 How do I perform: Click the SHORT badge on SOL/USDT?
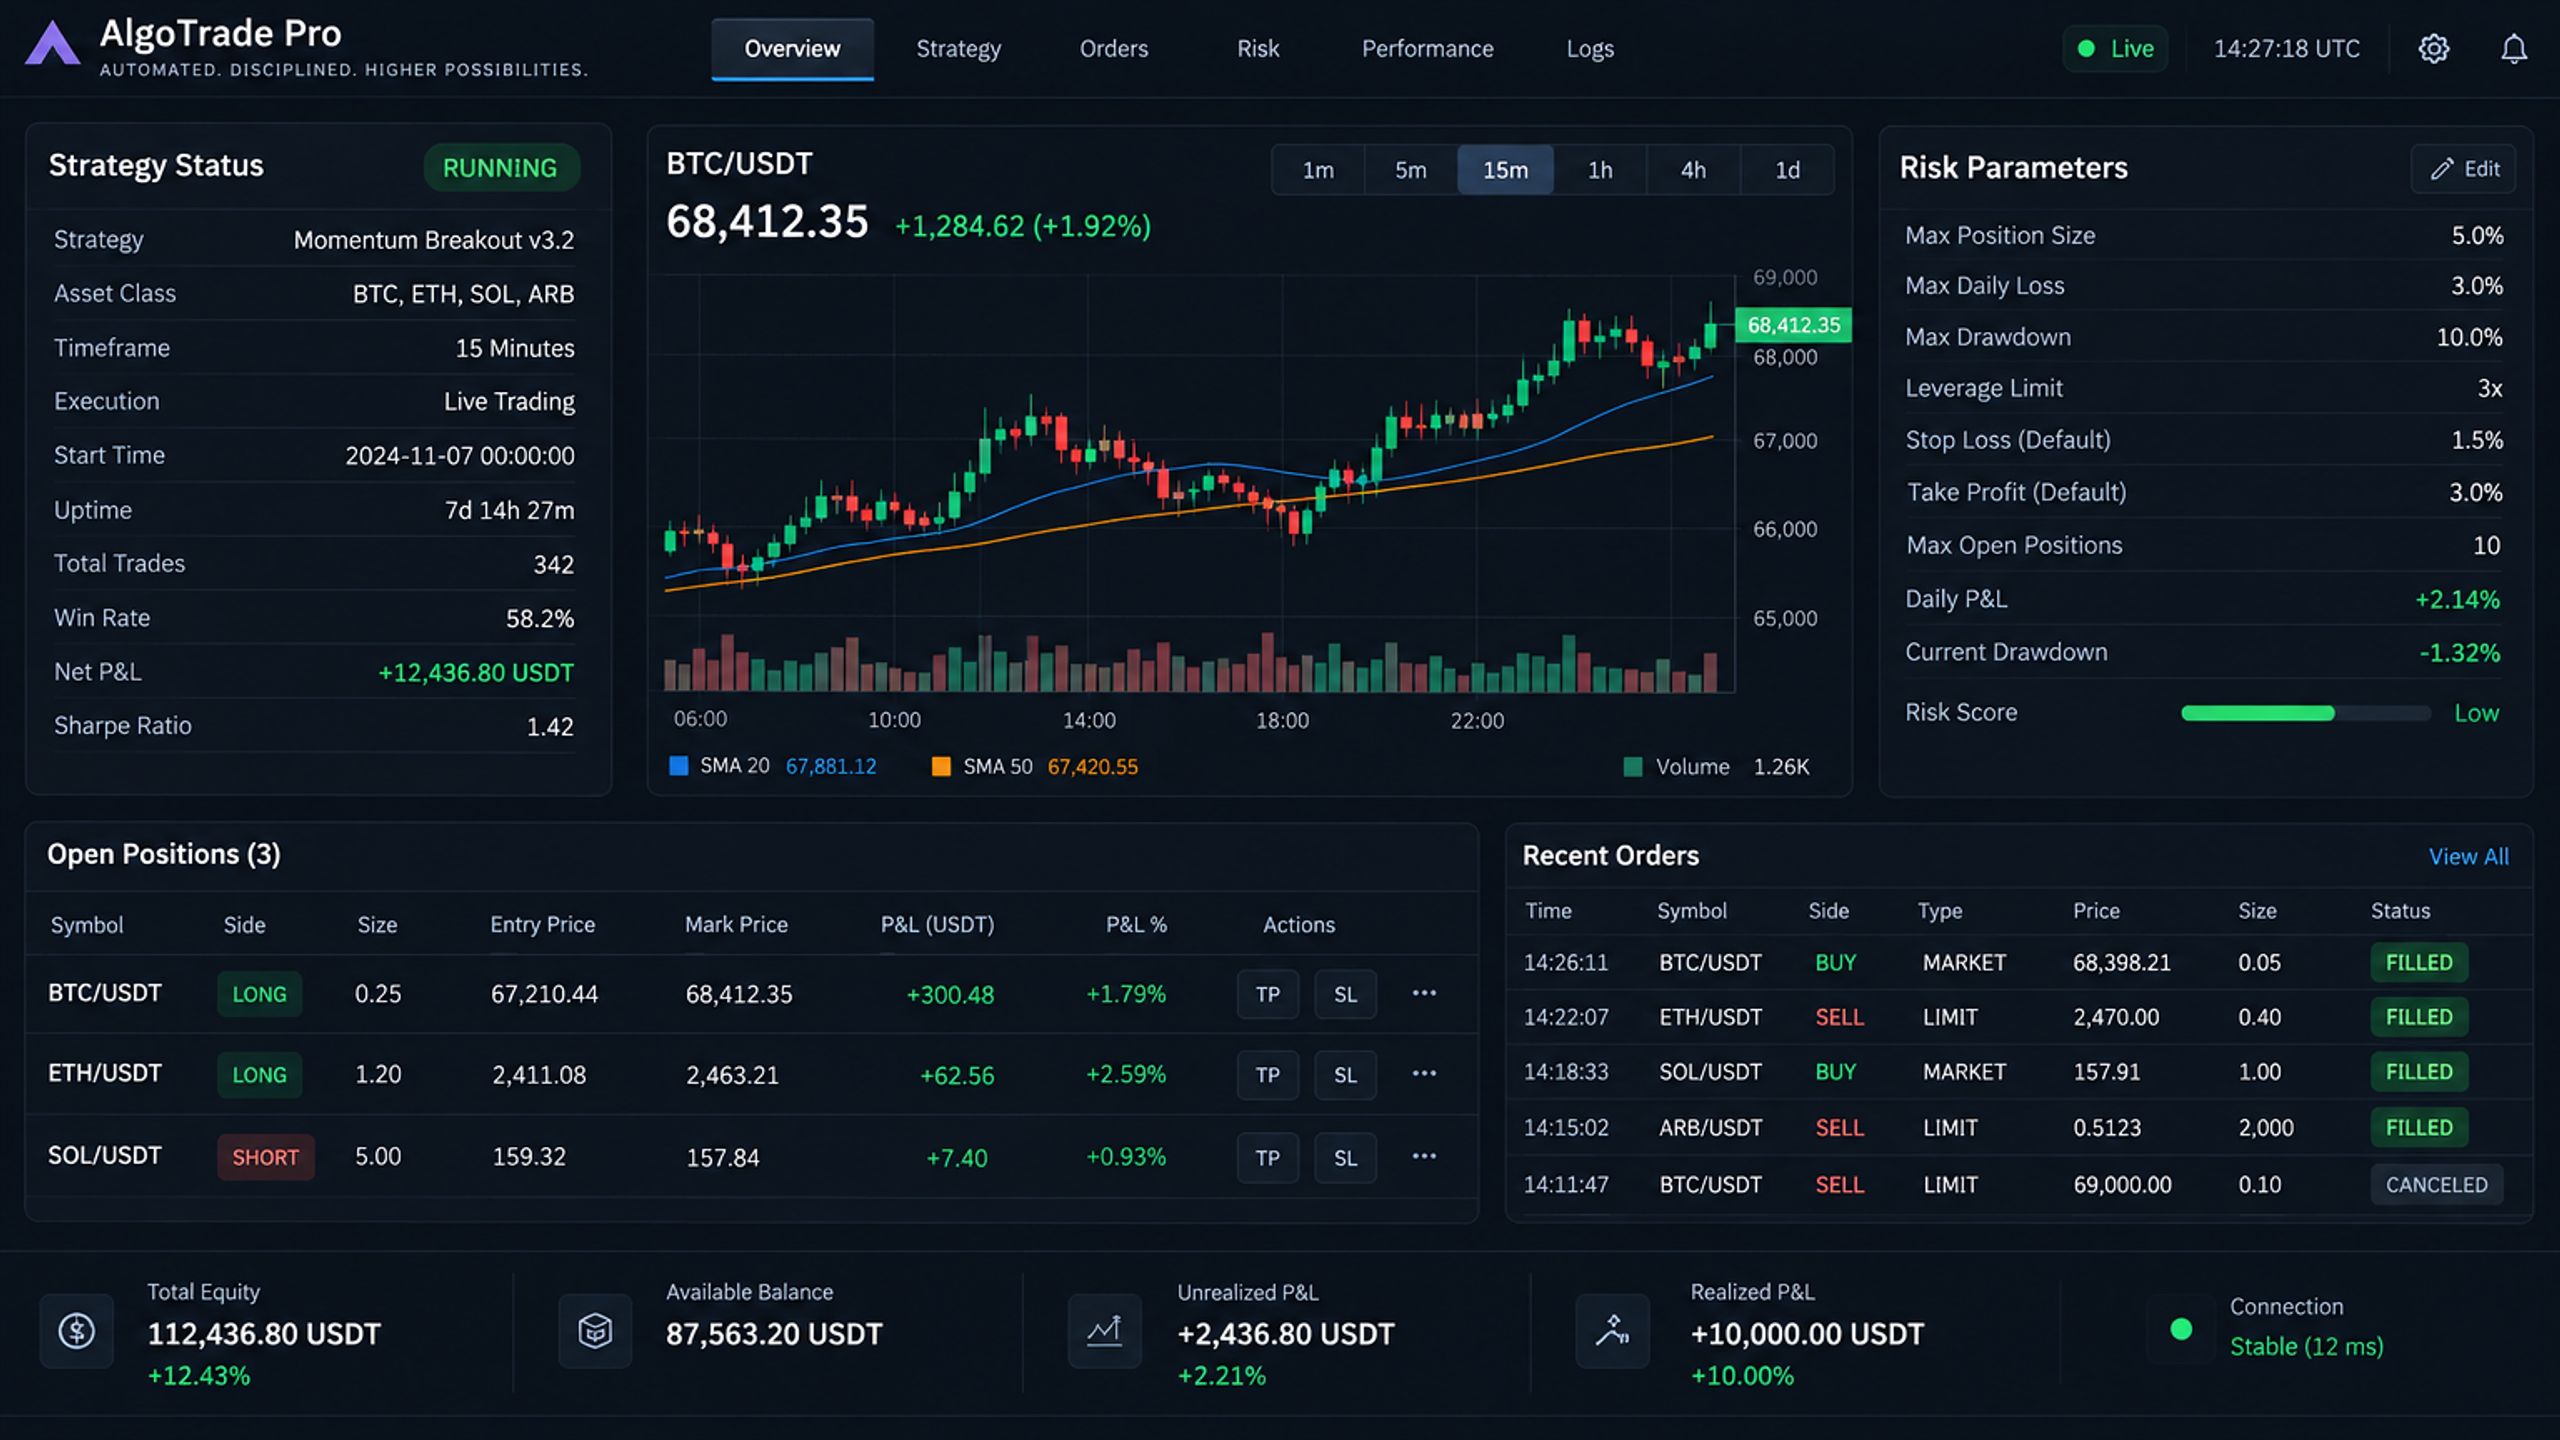click(265, 1157)
